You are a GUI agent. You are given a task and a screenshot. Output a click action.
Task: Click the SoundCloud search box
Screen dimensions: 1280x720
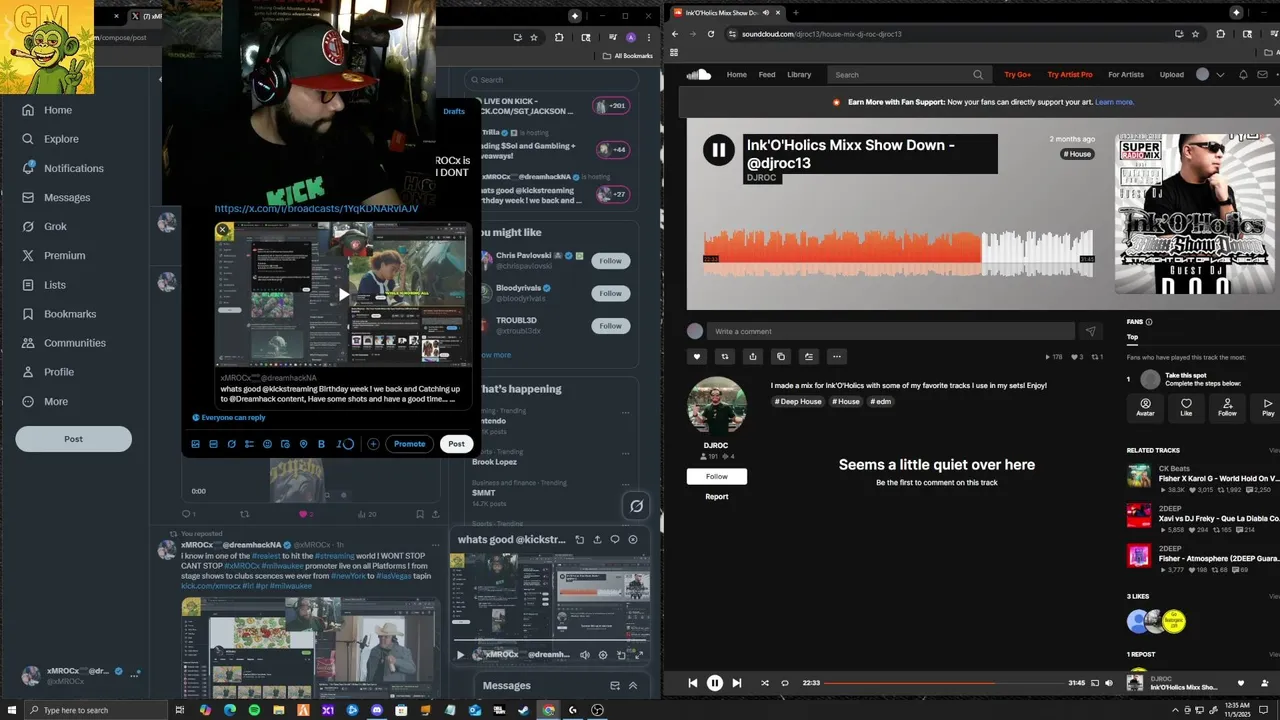909,75
